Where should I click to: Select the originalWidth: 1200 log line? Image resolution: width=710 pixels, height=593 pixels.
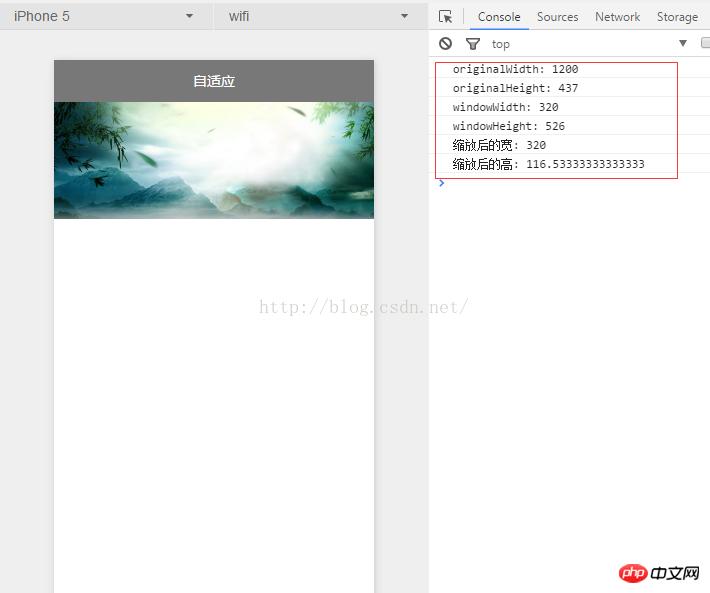[515, 69]
